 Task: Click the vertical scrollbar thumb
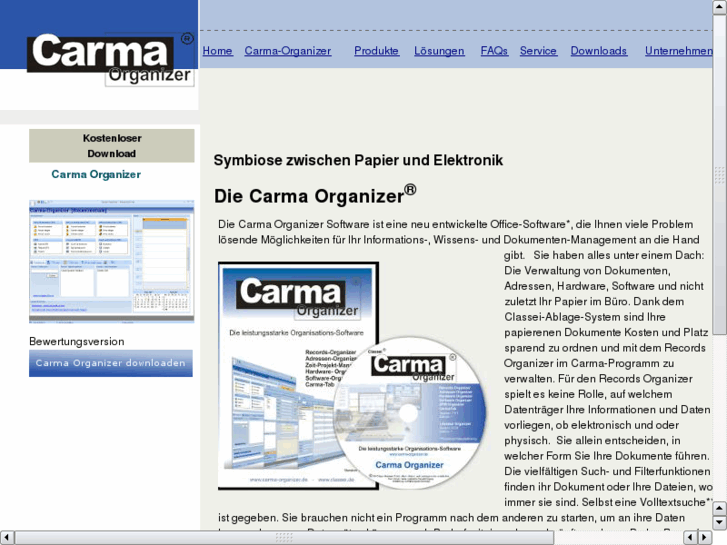[x=720, y=174]
